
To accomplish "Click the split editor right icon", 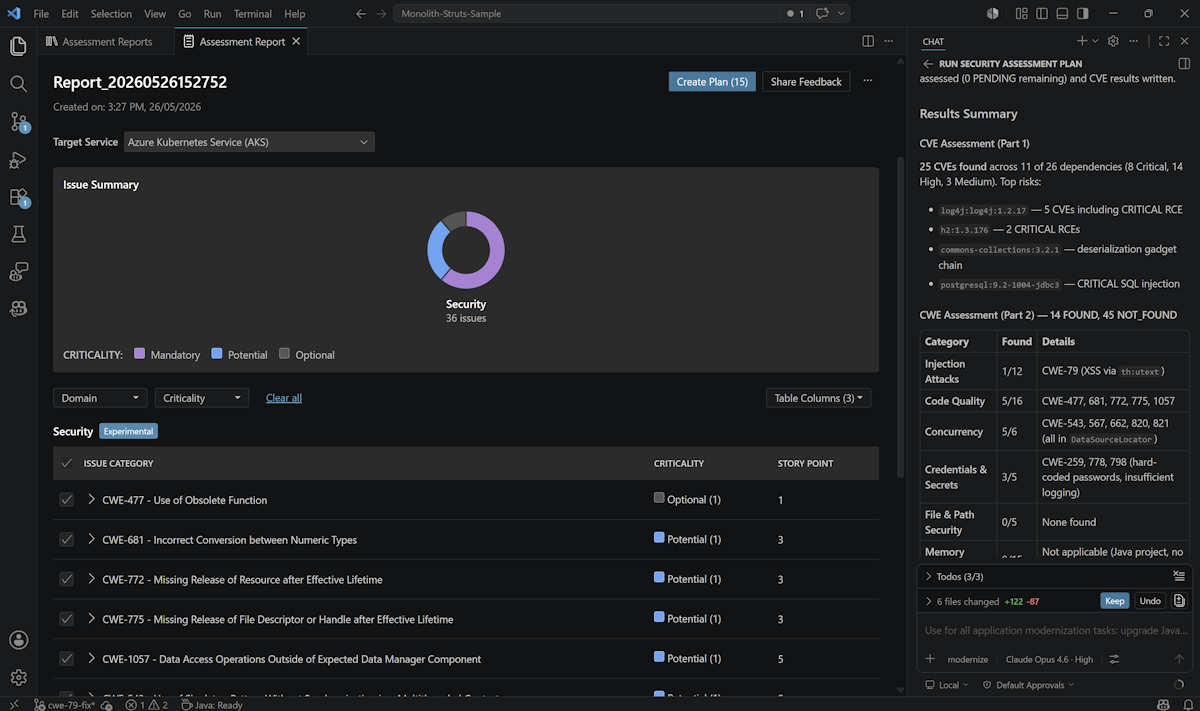I will click(868, 41).
